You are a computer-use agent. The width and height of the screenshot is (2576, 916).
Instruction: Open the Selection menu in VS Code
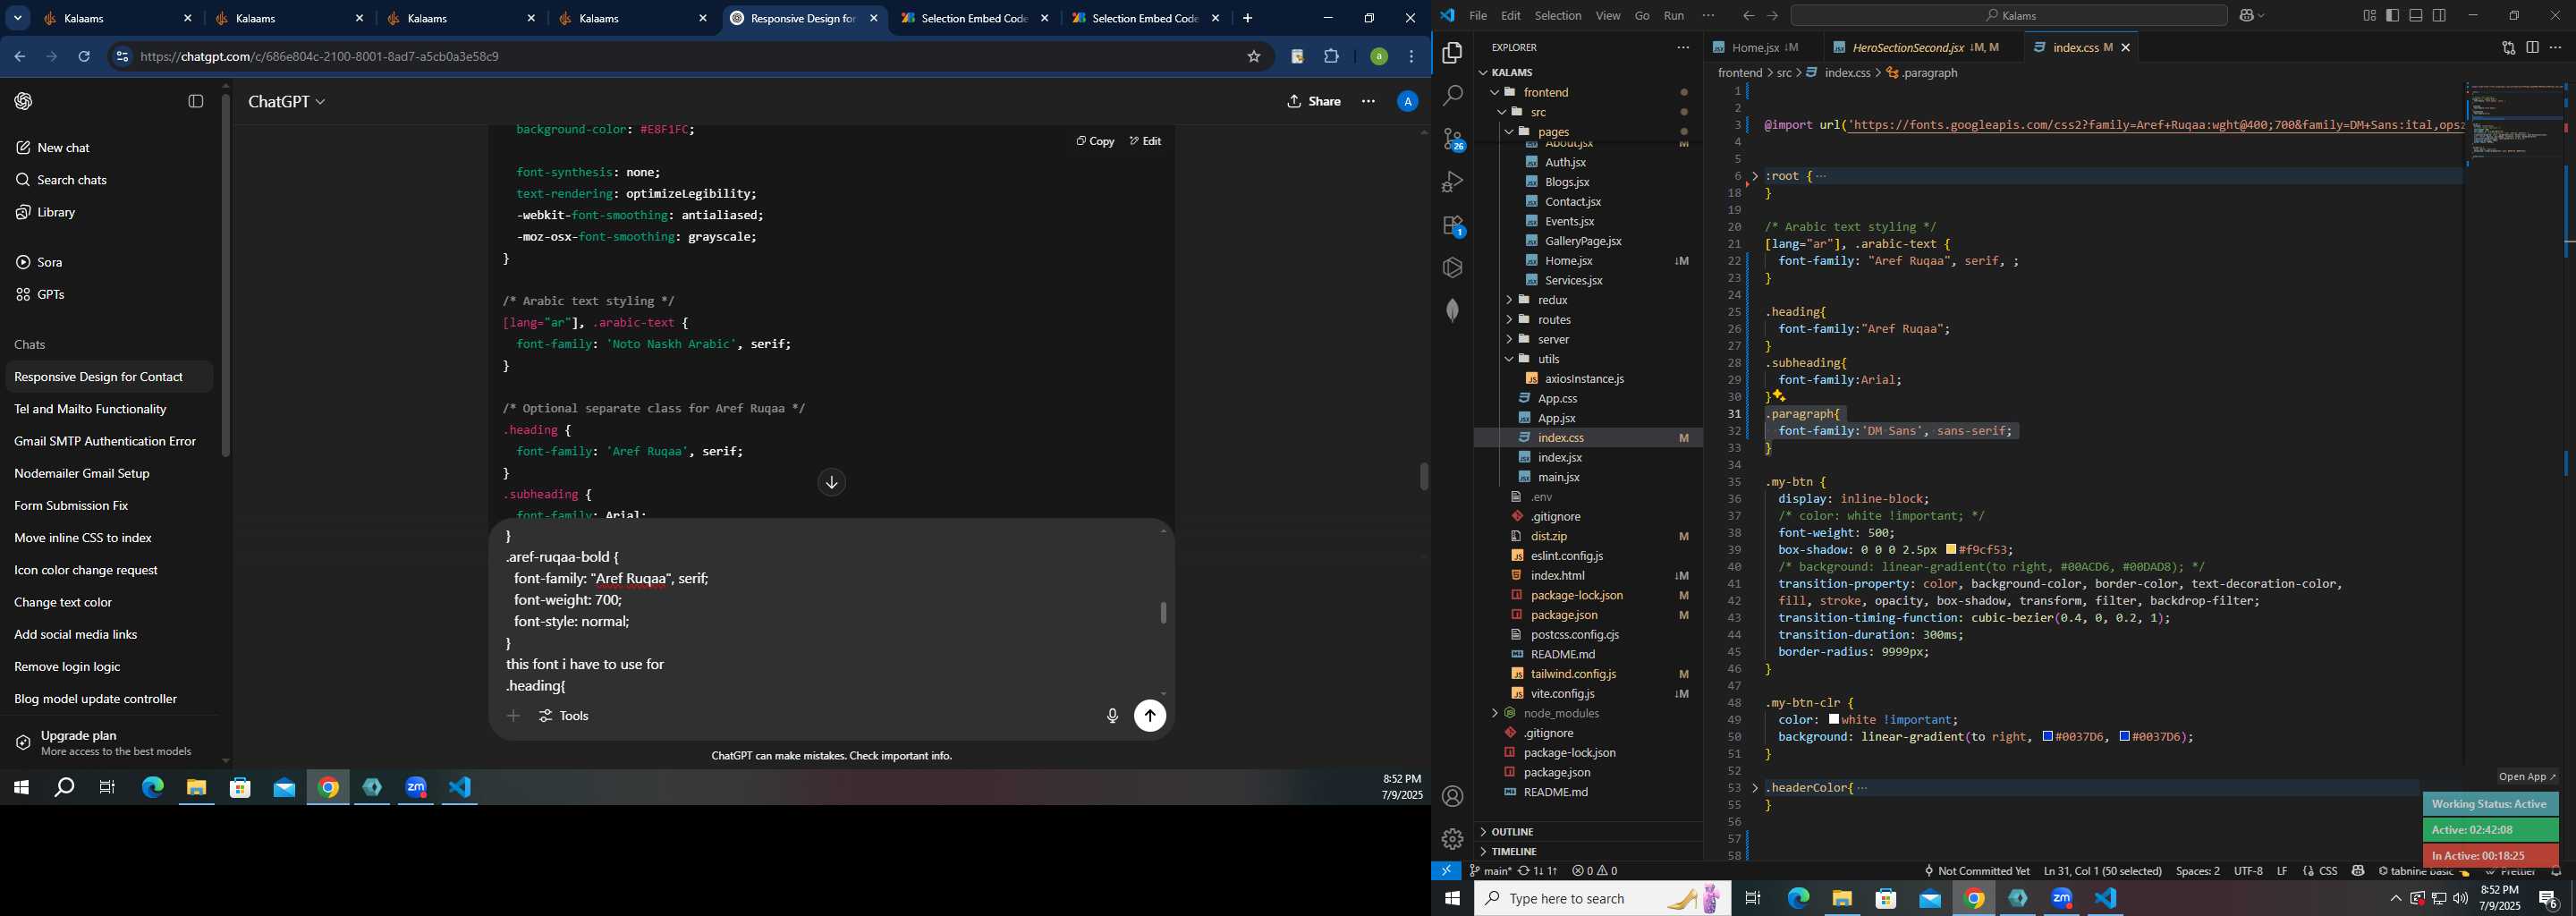tap(1558, 16)
